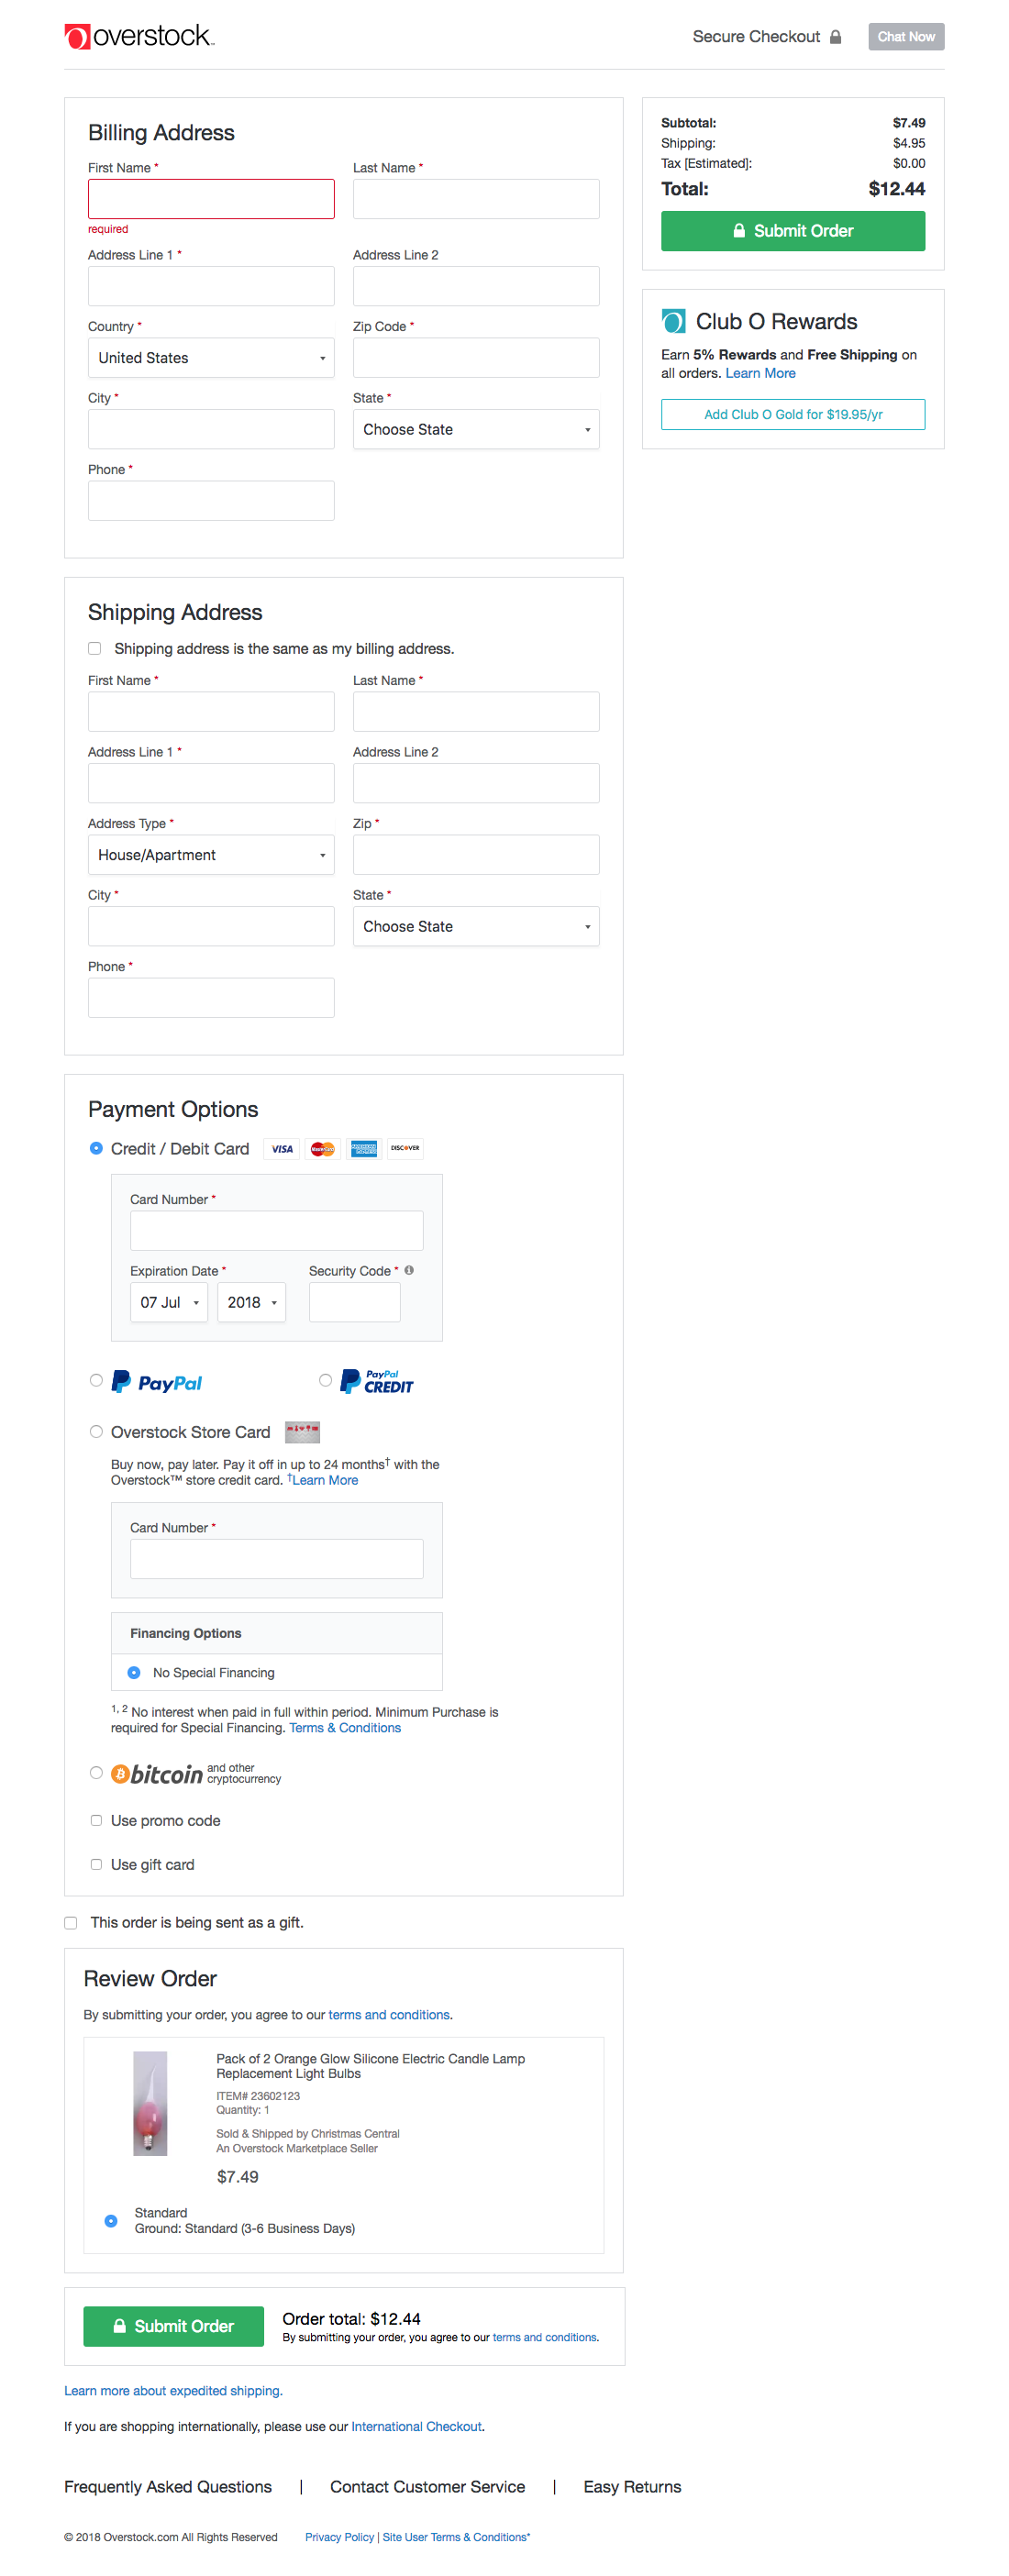Click the green Submit Order button

pyautogui.click(x=792, y=231)
